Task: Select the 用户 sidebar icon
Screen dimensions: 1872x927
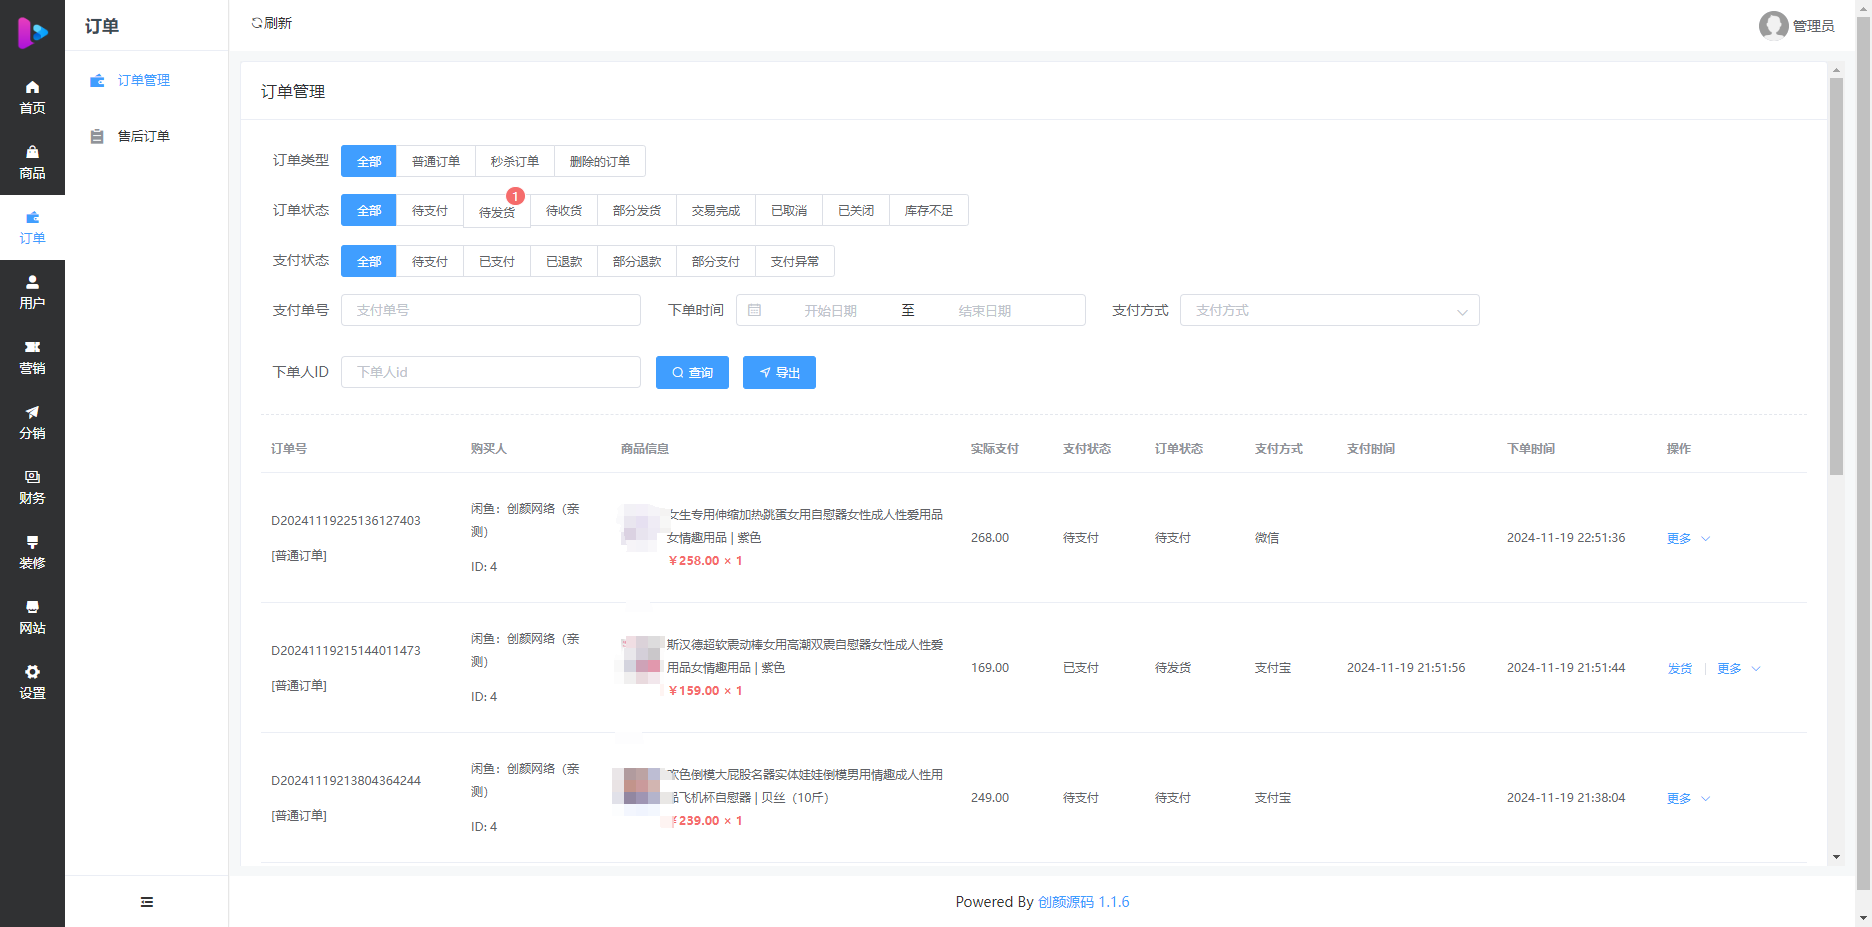Action: tap(32, 290)
